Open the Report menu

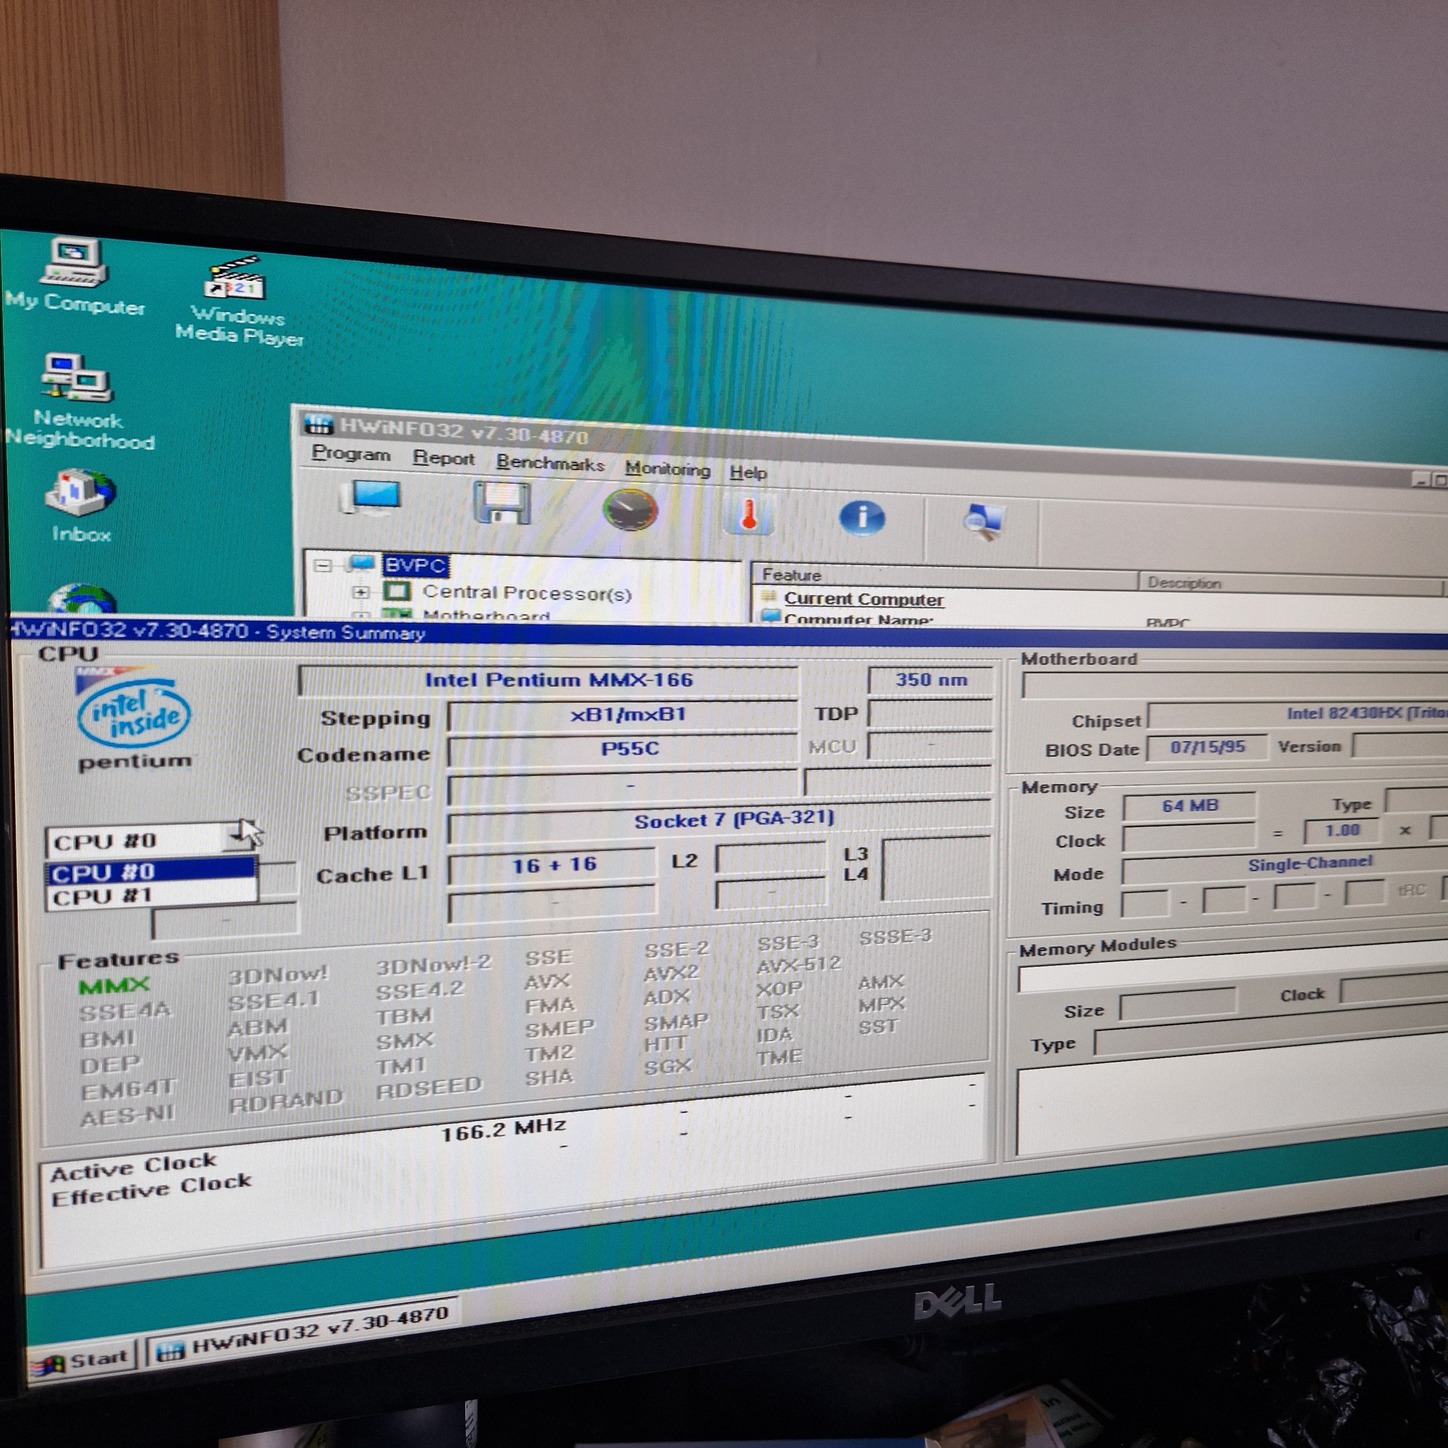pyautogui.click(x=443, y=458)
